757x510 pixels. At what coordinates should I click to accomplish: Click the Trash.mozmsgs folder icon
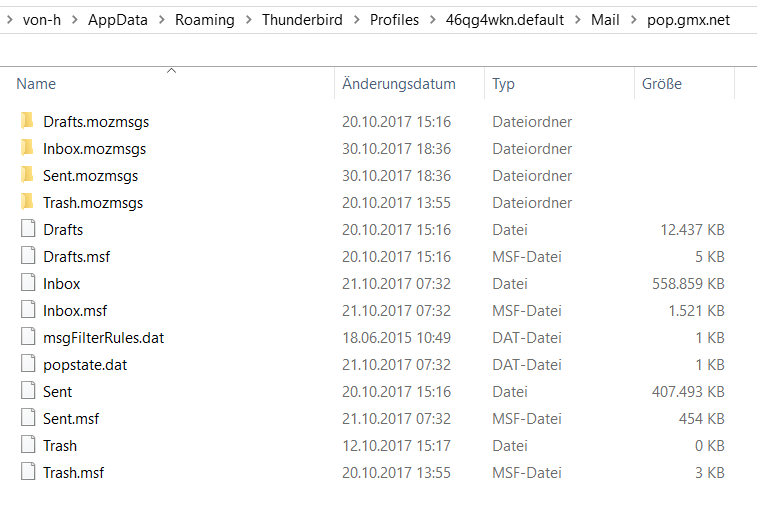(27, 203)
